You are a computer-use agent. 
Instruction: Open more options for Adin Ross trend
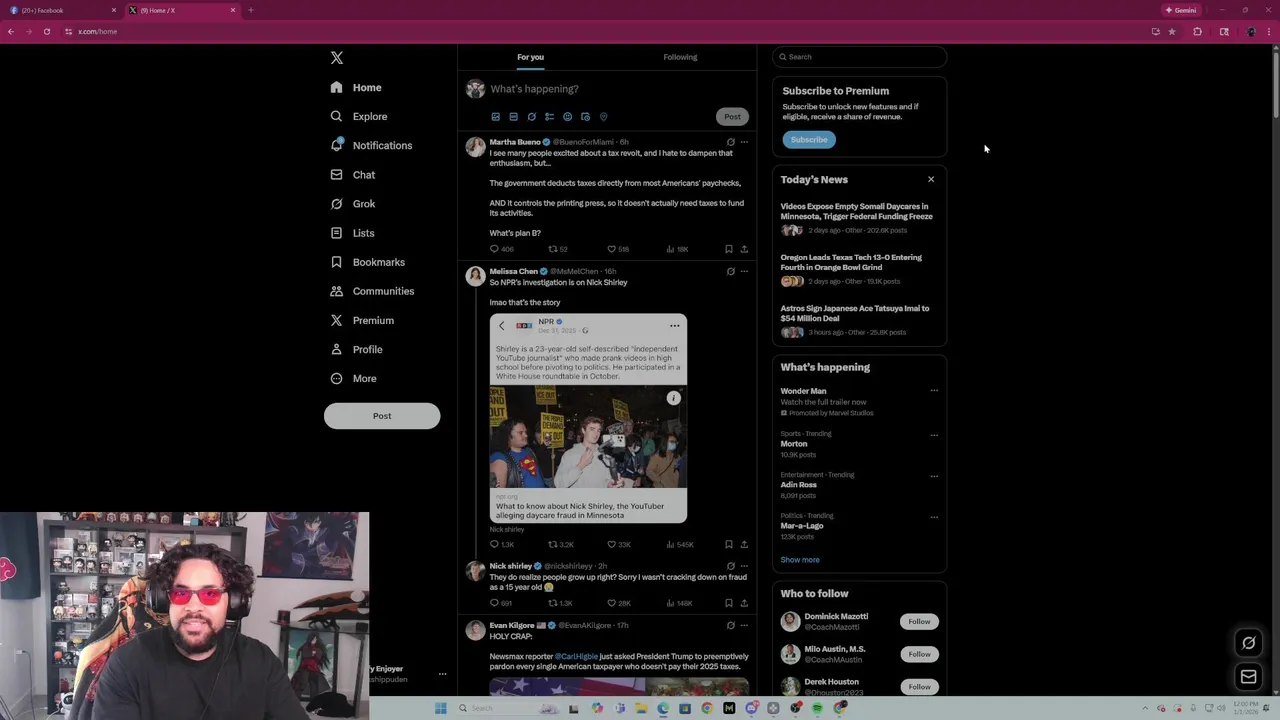tap(934, 476)
